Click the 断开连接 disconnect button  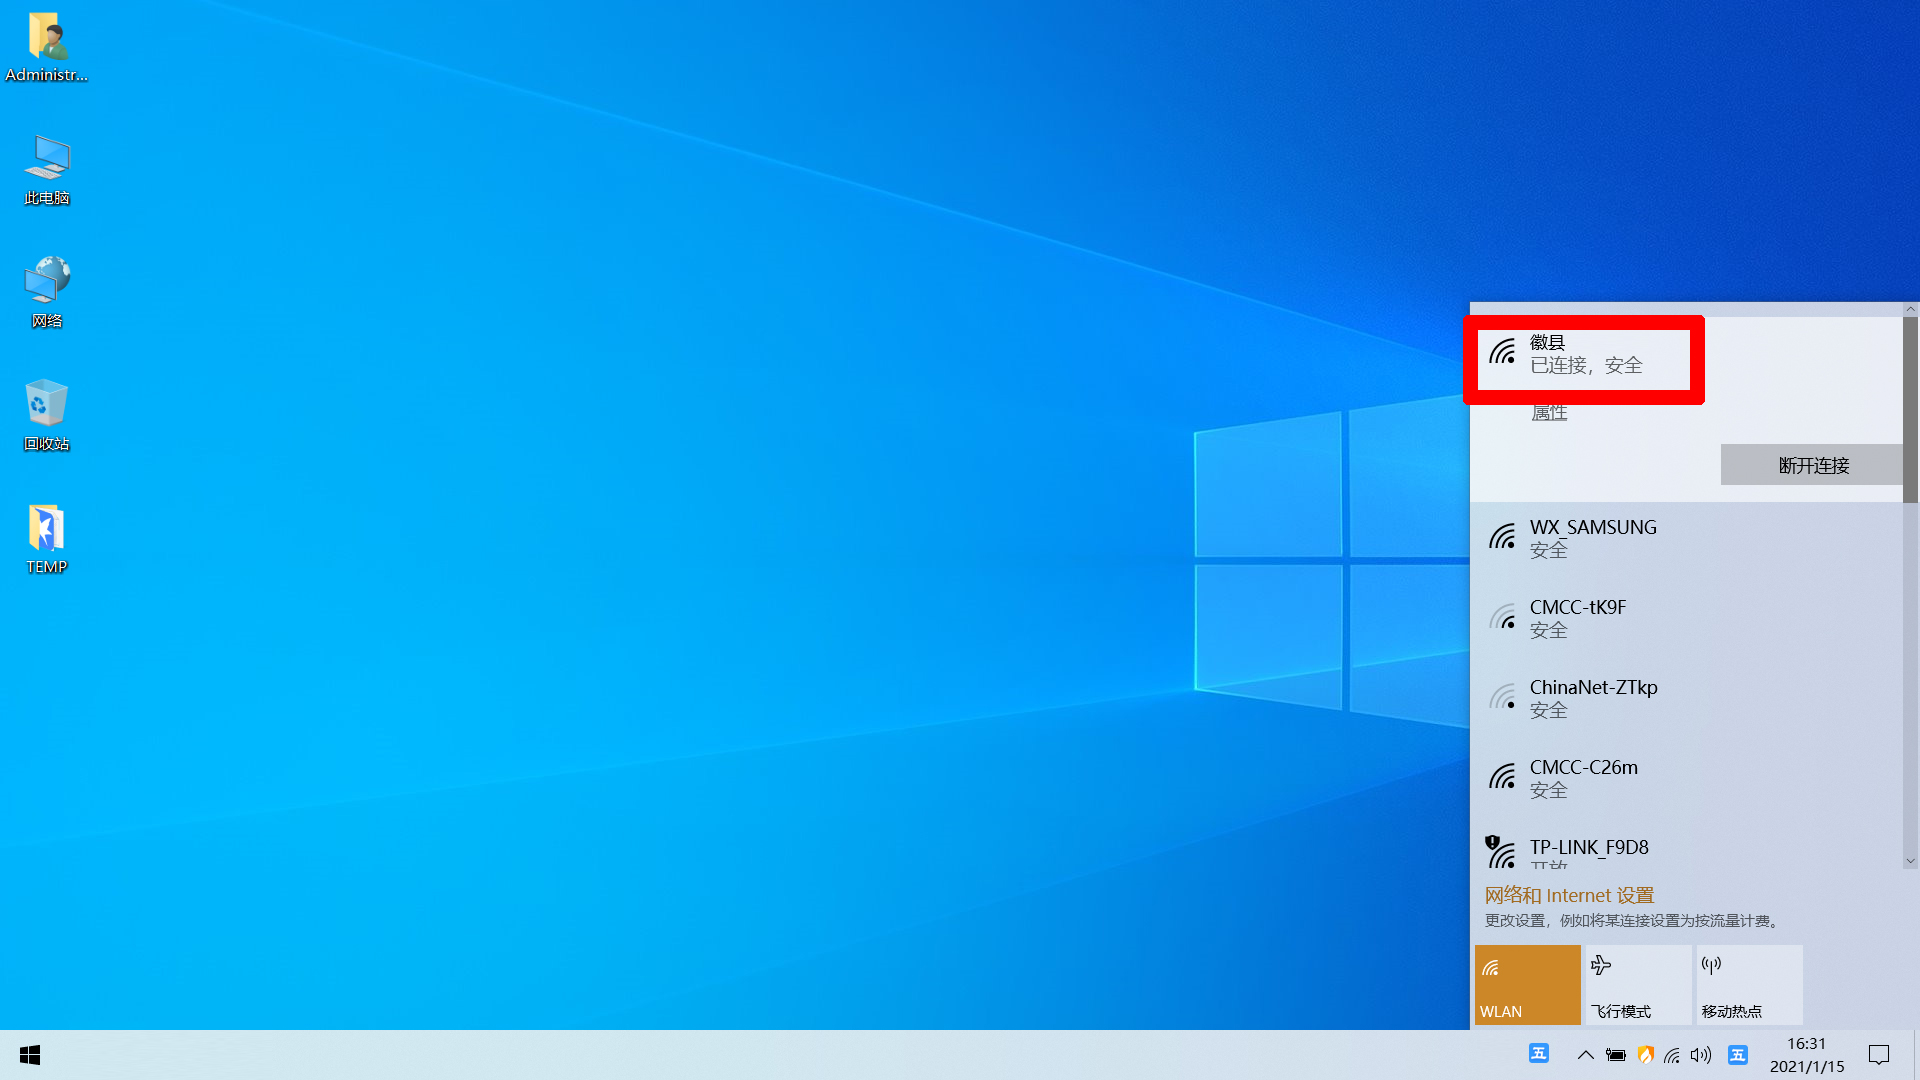click(1811, 465)
